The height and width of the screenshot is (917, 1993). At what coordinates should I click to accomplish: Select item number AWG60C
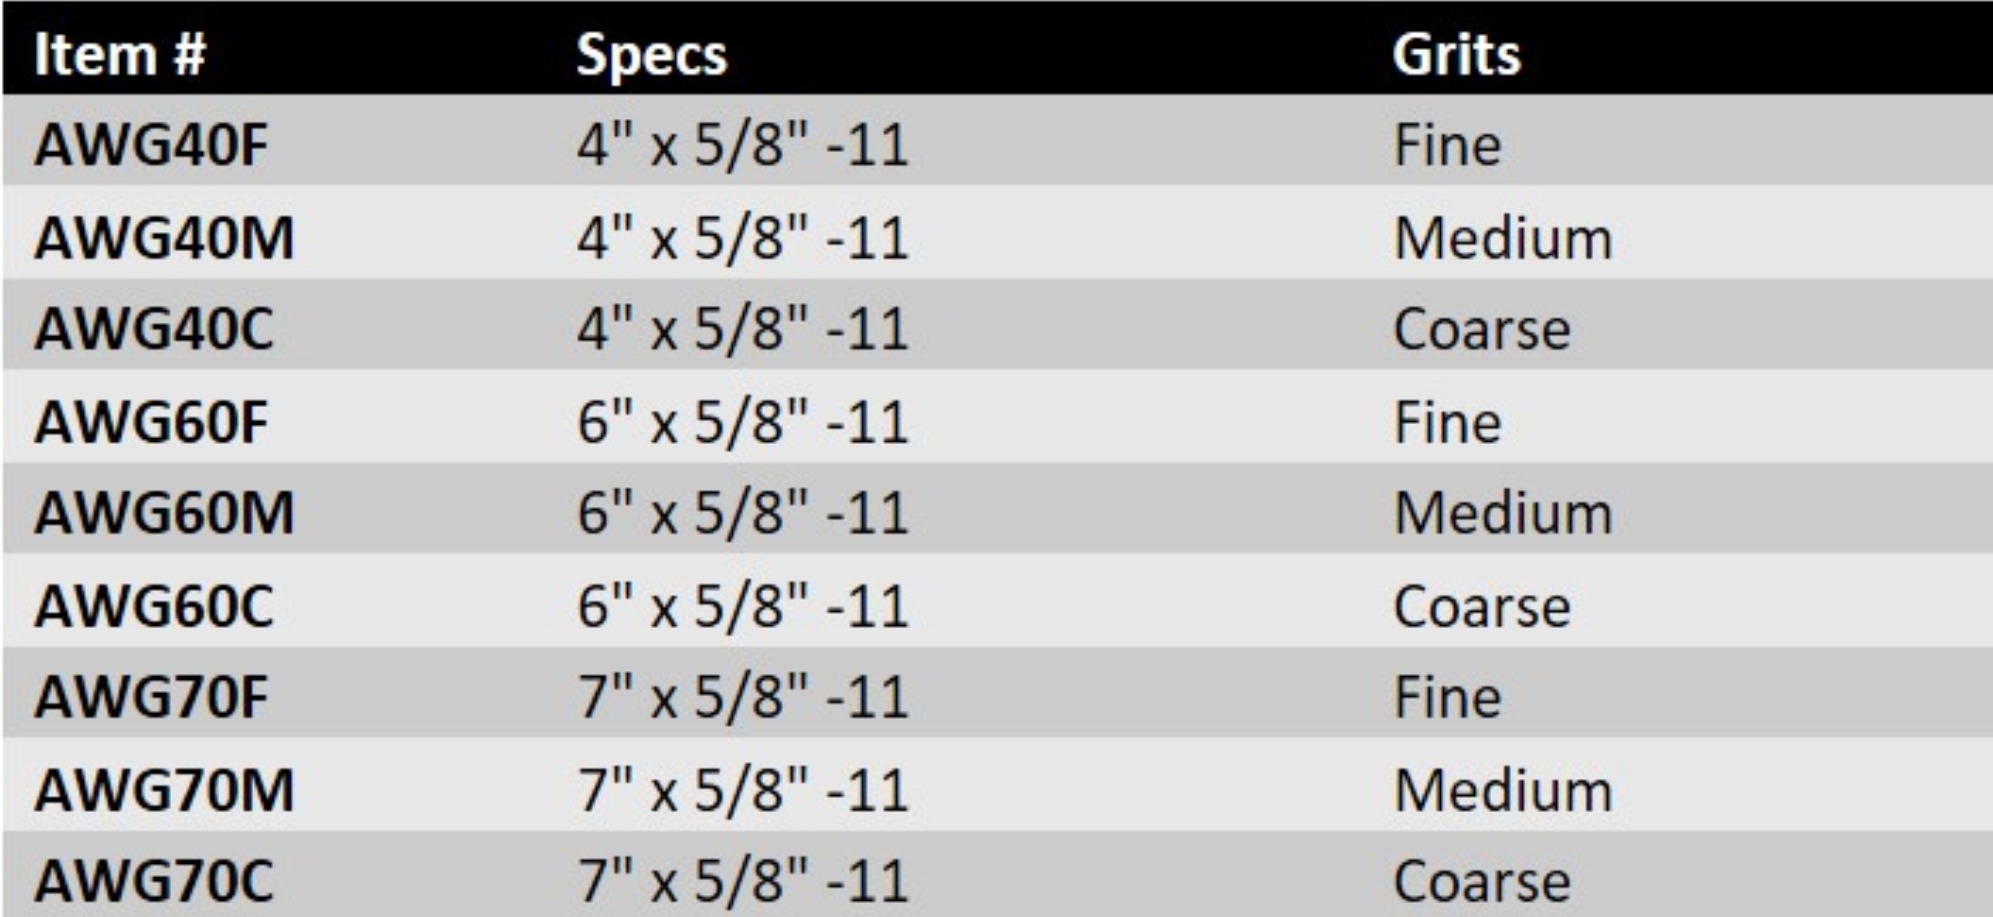tap(154, 606)
